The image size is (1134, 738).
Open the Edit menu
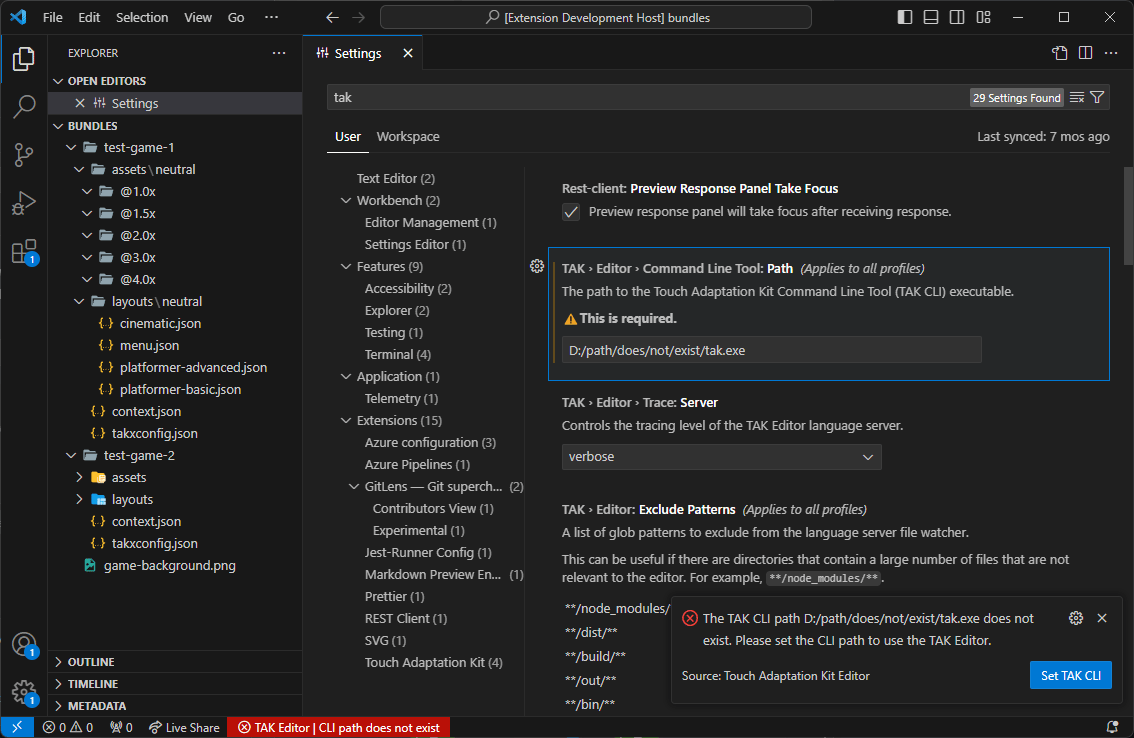click(89, 17)
